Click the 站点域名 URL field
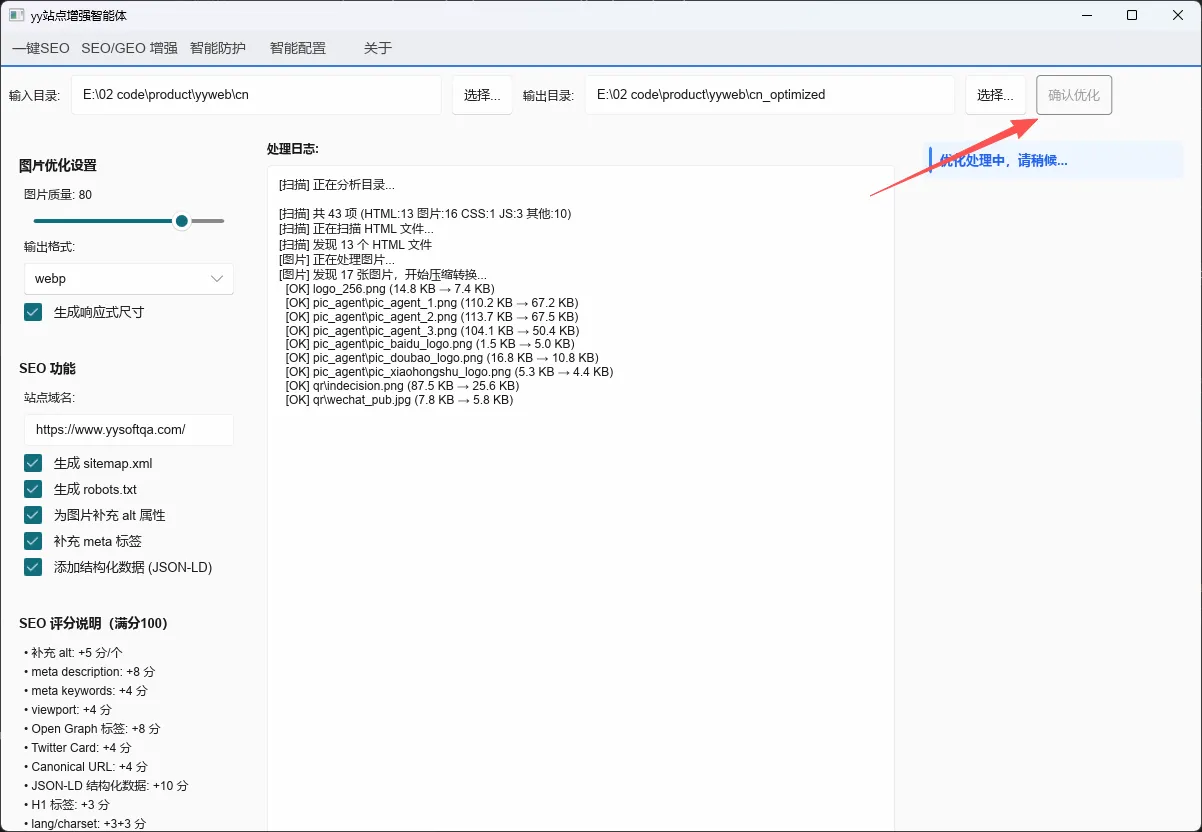1202x832 pixels. tap(129, 429)
